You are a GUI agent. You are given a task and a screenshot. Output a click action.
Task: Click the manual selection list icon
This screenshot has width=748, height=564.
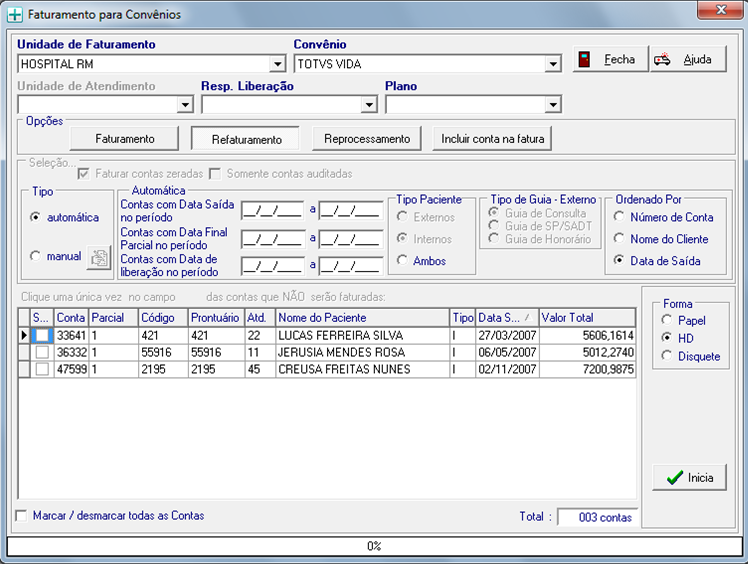98,258
